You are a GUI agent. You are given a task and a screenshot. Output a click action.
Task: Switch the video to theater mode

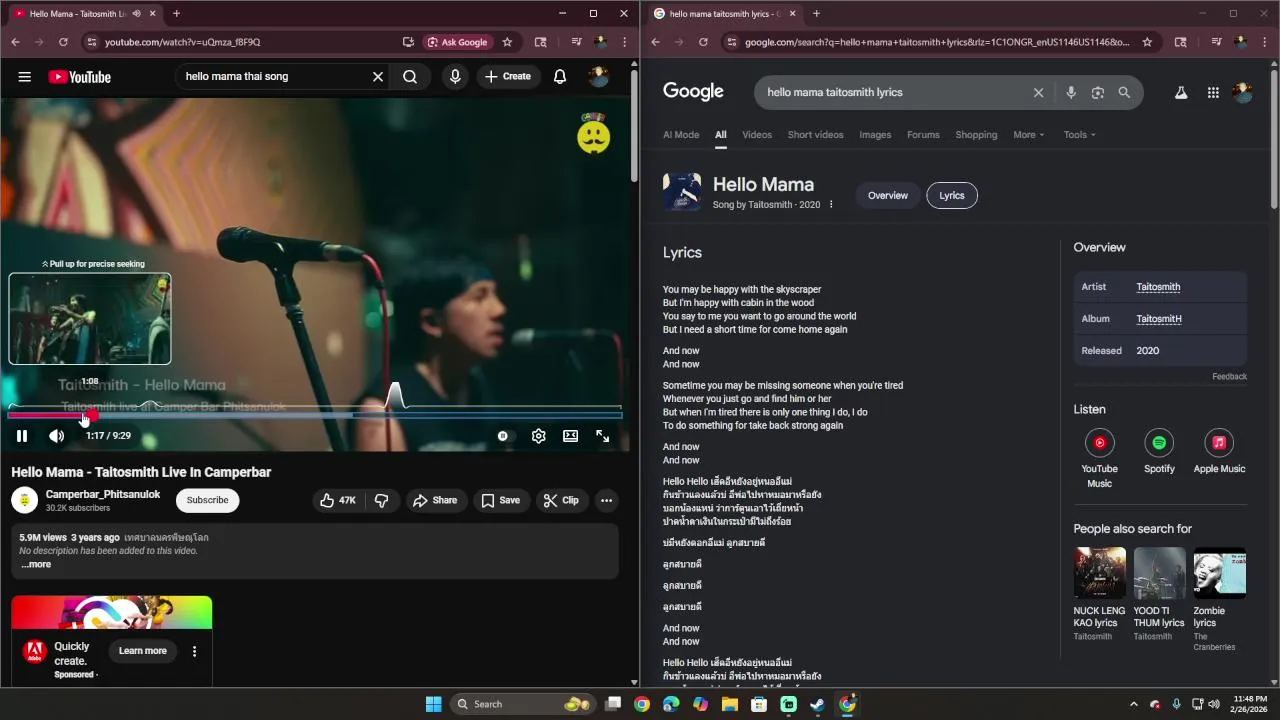(570, 436)
